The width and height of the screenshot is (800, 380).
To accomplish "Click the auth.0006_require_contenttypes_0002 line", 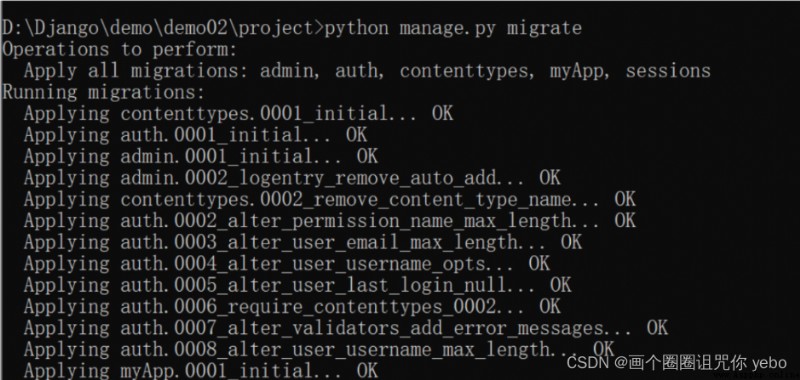I will (292, 307).
